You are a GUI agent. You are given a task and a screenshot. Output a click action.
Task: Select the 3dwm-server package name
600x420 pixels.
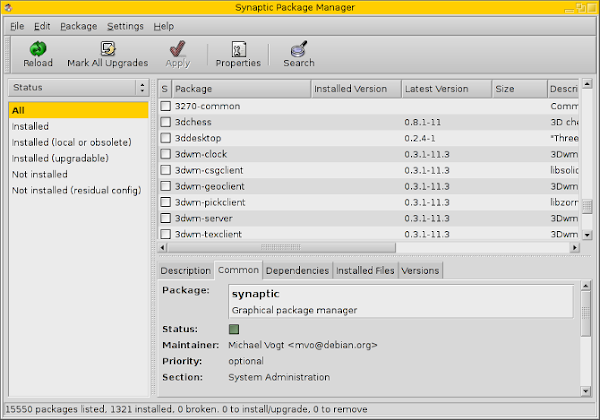pyautogui.click(x=204, y=218)
